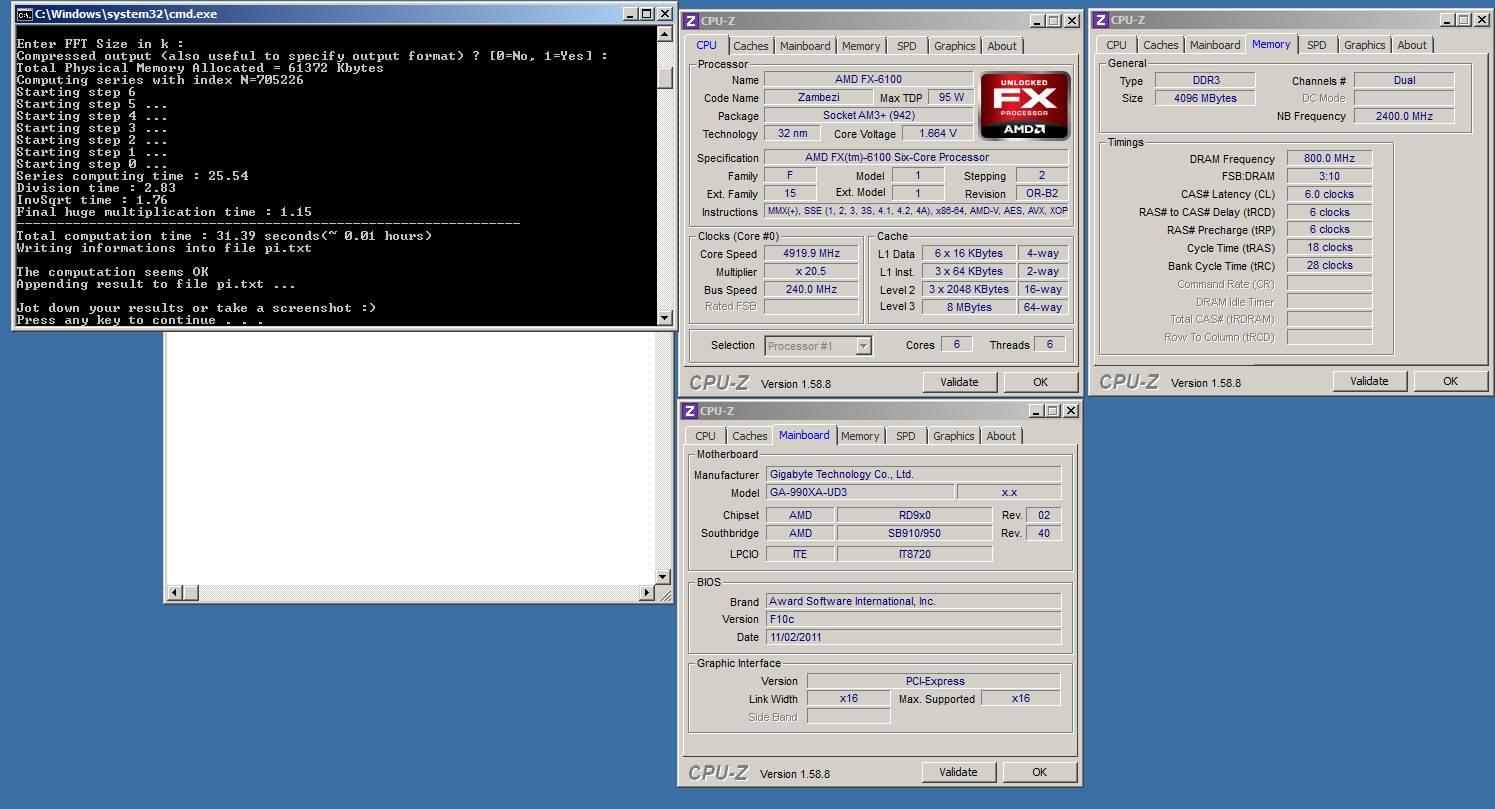Click the LPCIO chip value IT8720

[914, 554]
